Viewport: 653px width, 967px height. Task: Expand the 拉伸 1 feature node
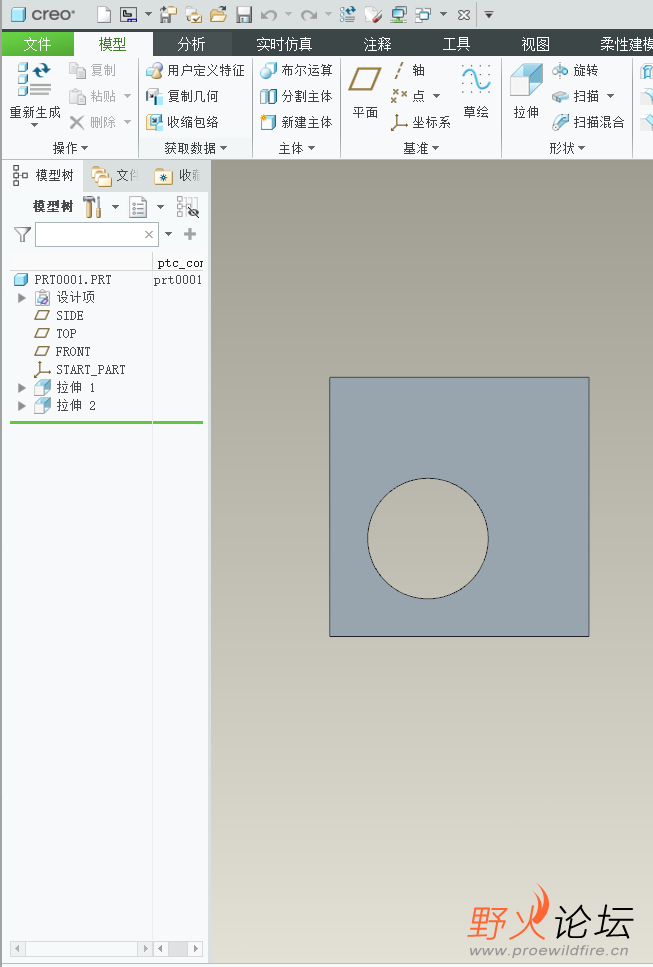coord(22,388)
